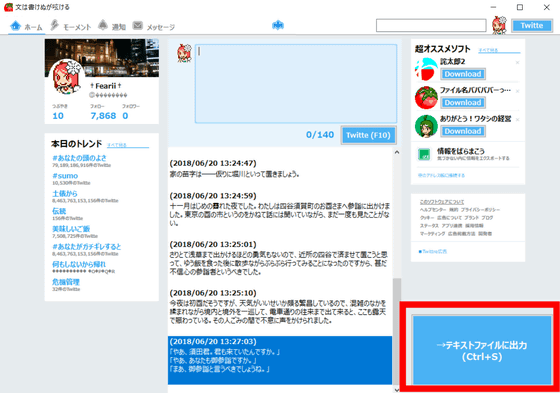Image resolution: width=560 pixels, height=393 pixels.
Task: Open trend #あなたがガチギレすると
Action: pyautogui.click(x=87, y=247)
